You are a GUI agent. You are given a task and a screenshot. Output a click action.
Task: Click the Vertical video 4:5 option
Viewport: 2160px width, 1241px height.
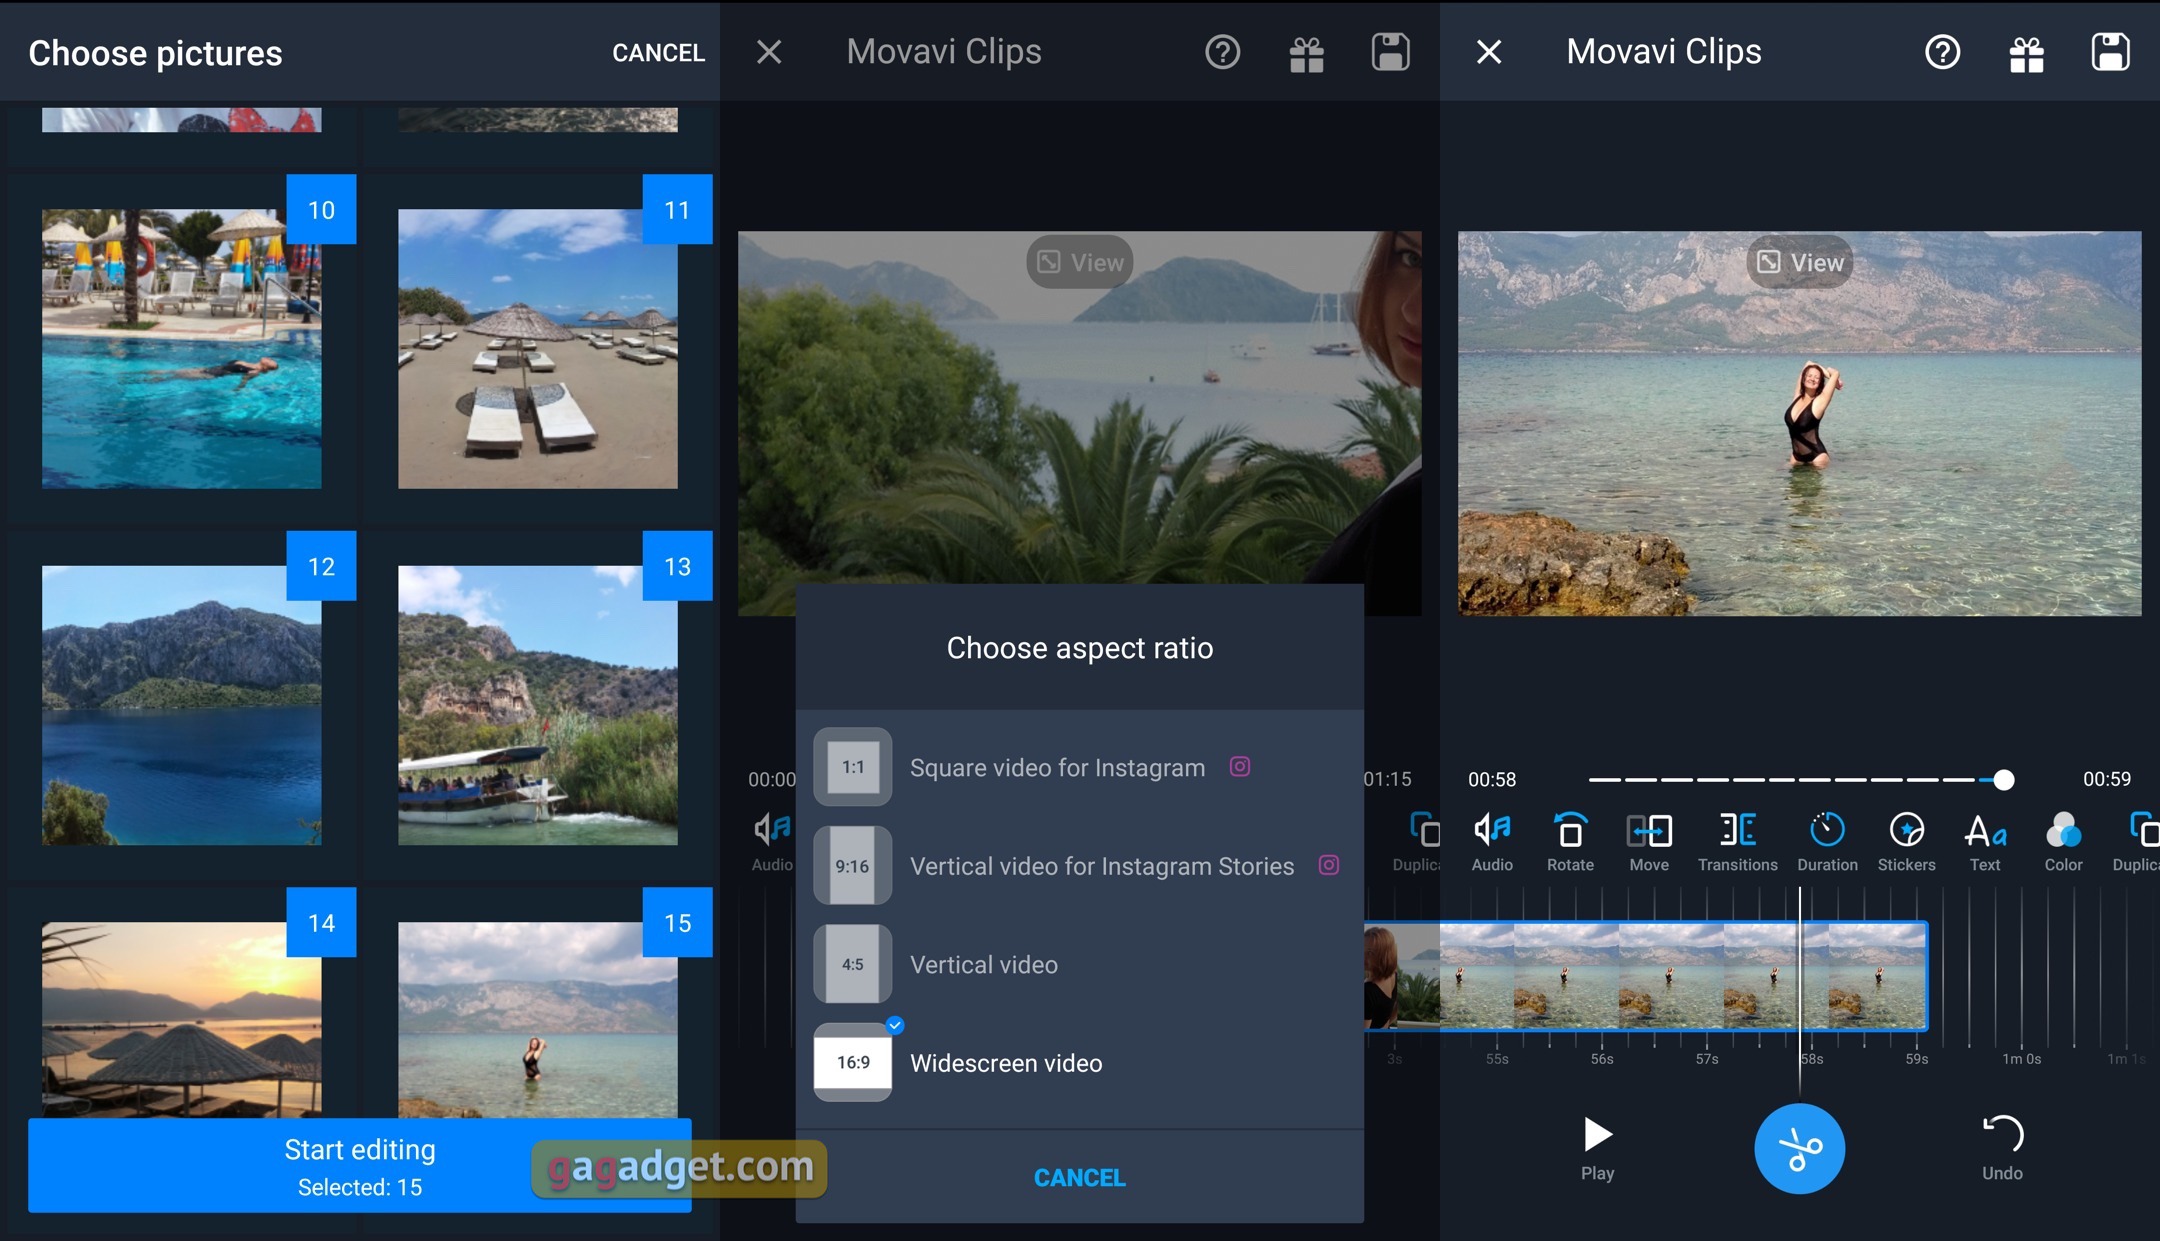(1080, 964)
